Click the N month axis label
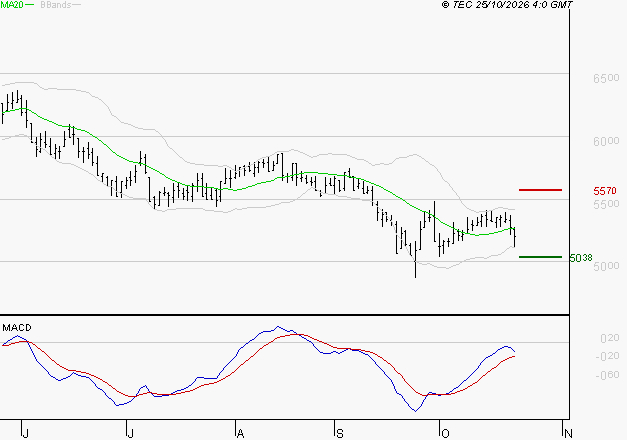Viewport: 627px width, 440px height. [x=568, y=434]
